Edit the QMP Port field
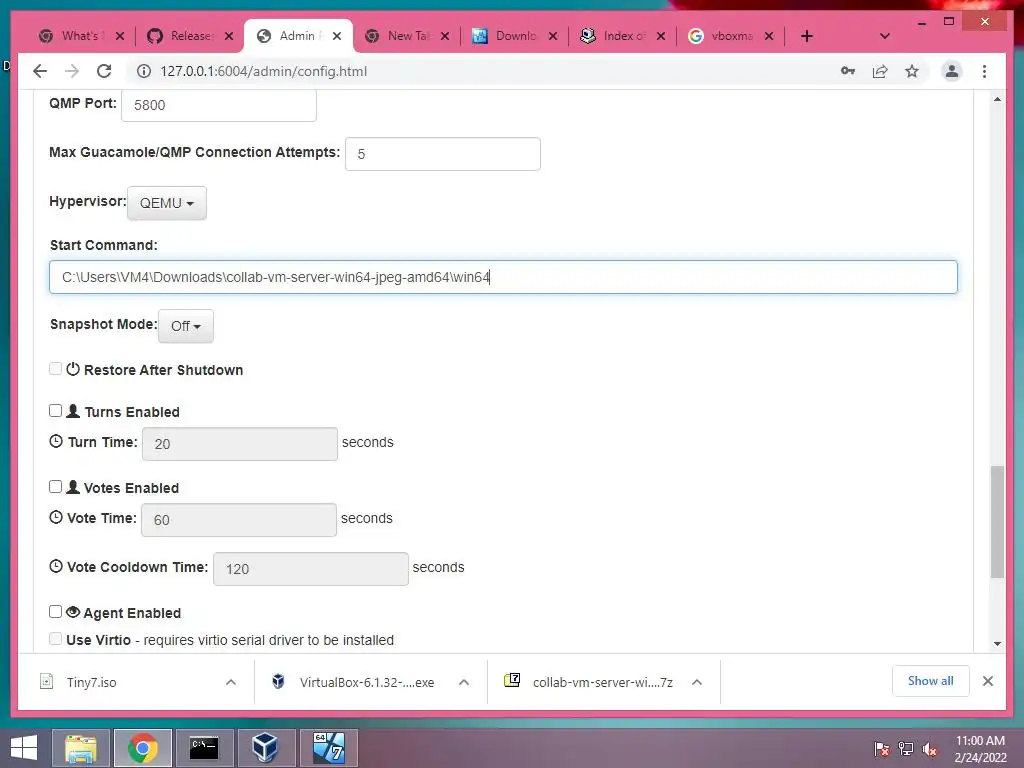The height and width of the screenshot is (768, 1024). (219, 104)
